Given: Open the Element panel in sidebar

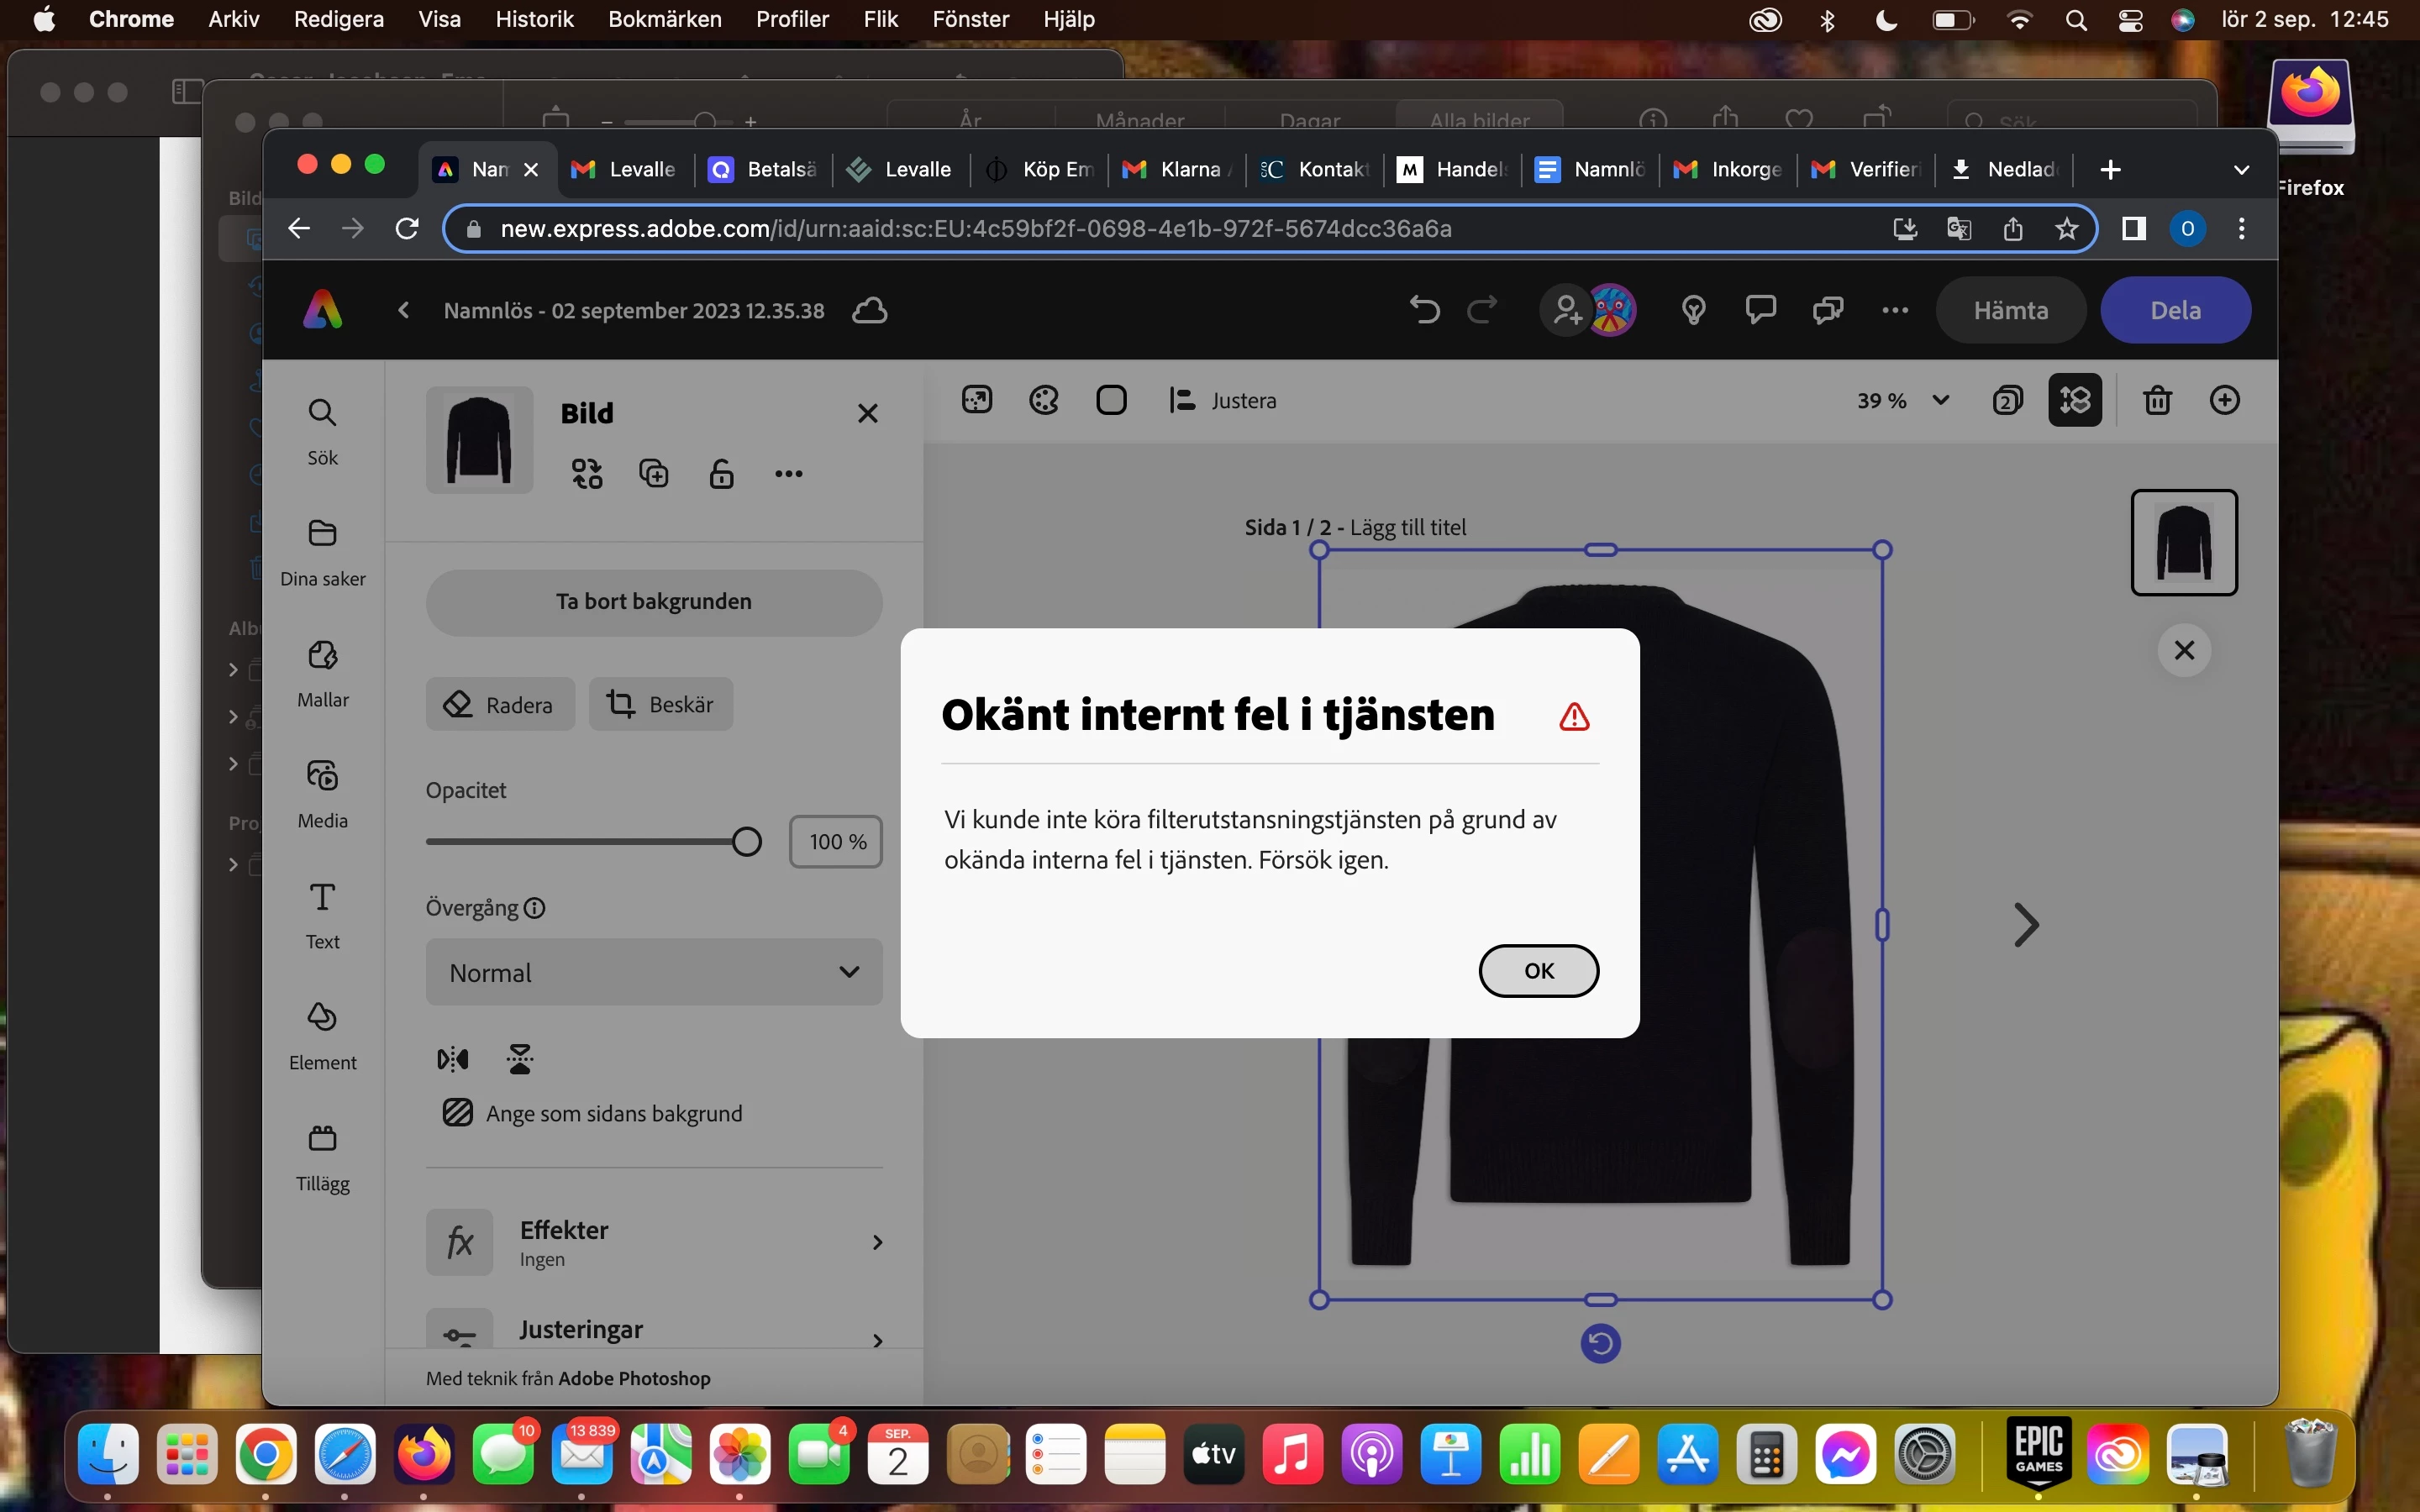Looking at the screenshot, I should tap(322, 1018).
